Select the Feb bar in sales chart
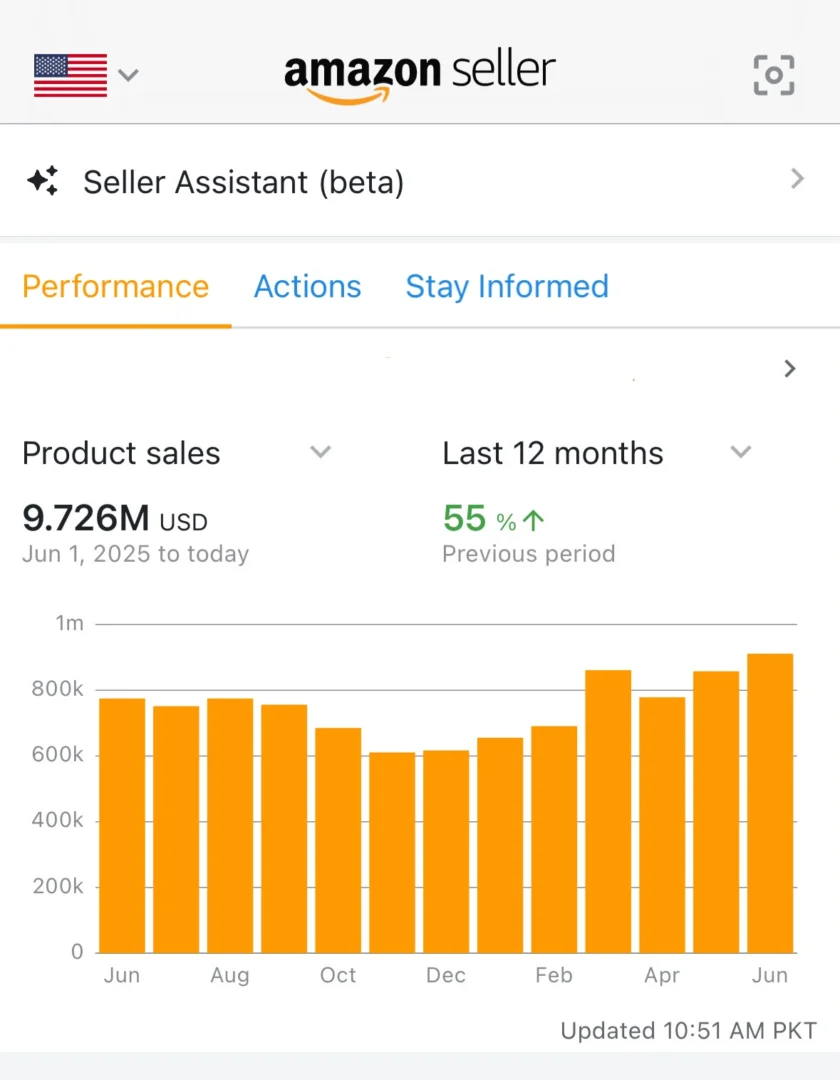 554,839
